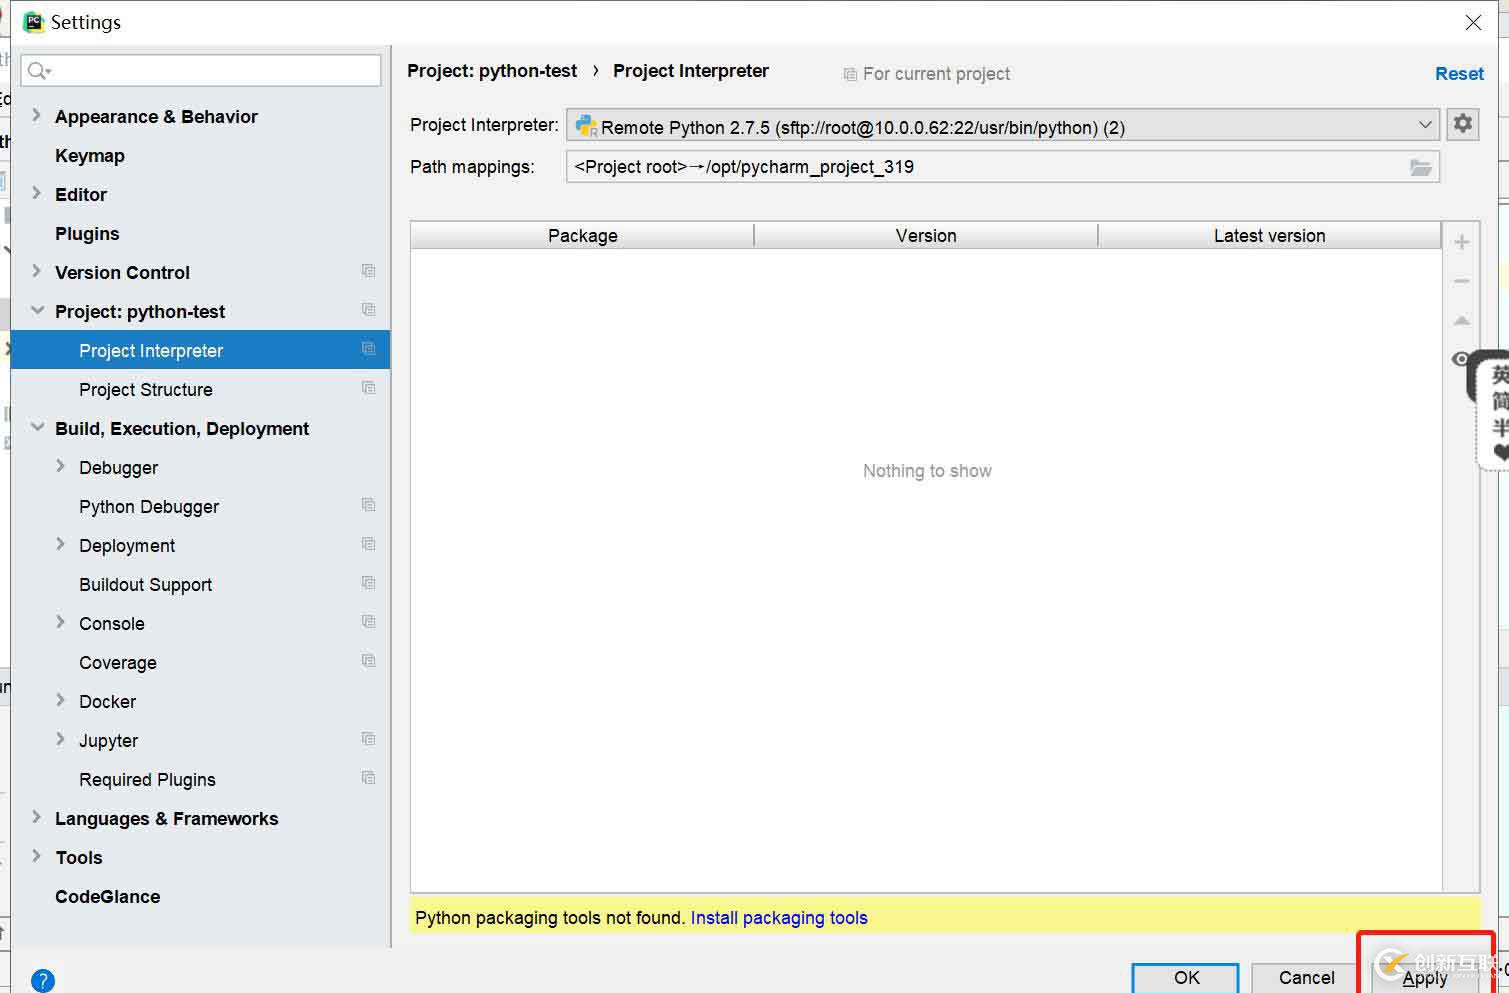This screenshot has width=1509, height=993.
Task: Sort by Latest version column header
Action: 1269,236
